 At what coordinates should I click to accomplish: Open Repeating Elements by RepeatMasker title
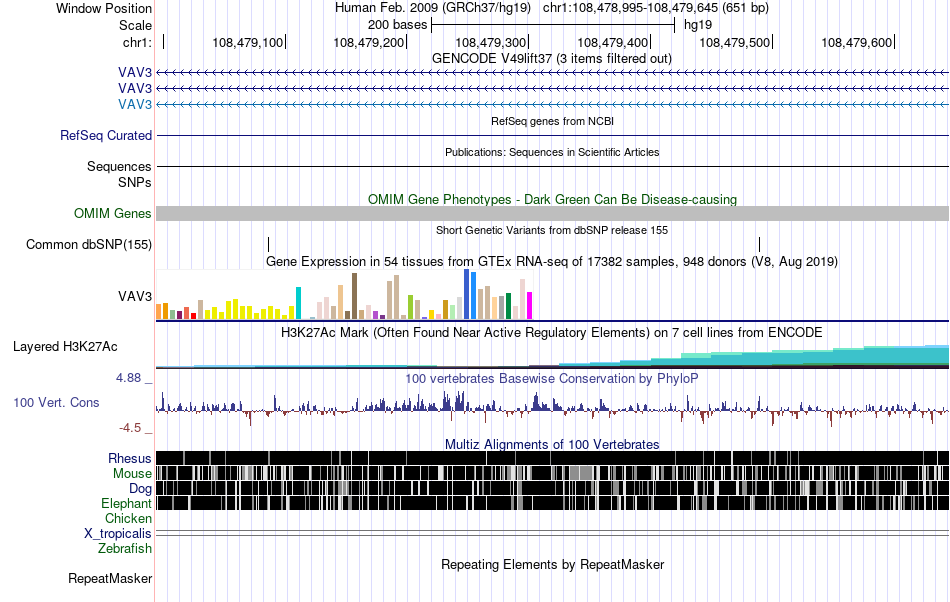(552, 564)
